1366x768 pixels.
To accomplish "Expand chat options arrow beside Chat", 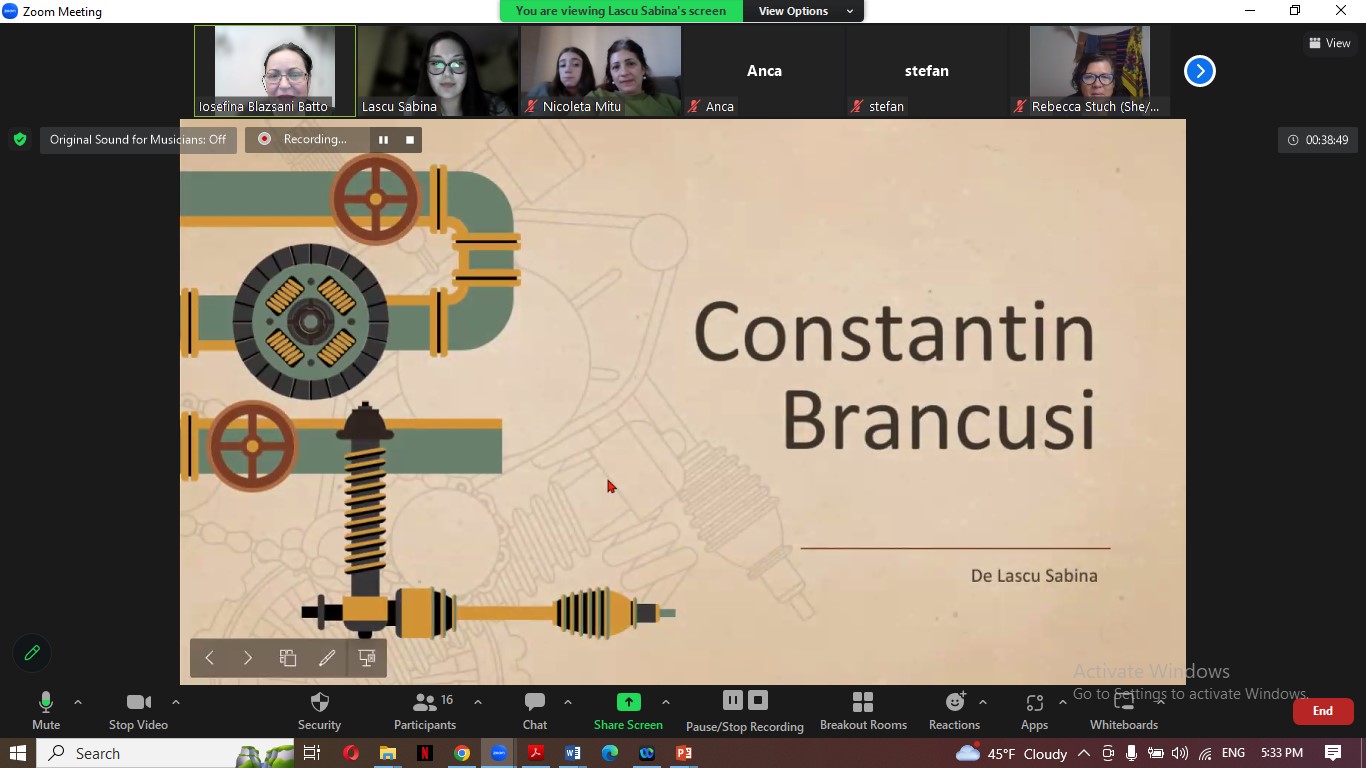I will [x=567, y=702].
